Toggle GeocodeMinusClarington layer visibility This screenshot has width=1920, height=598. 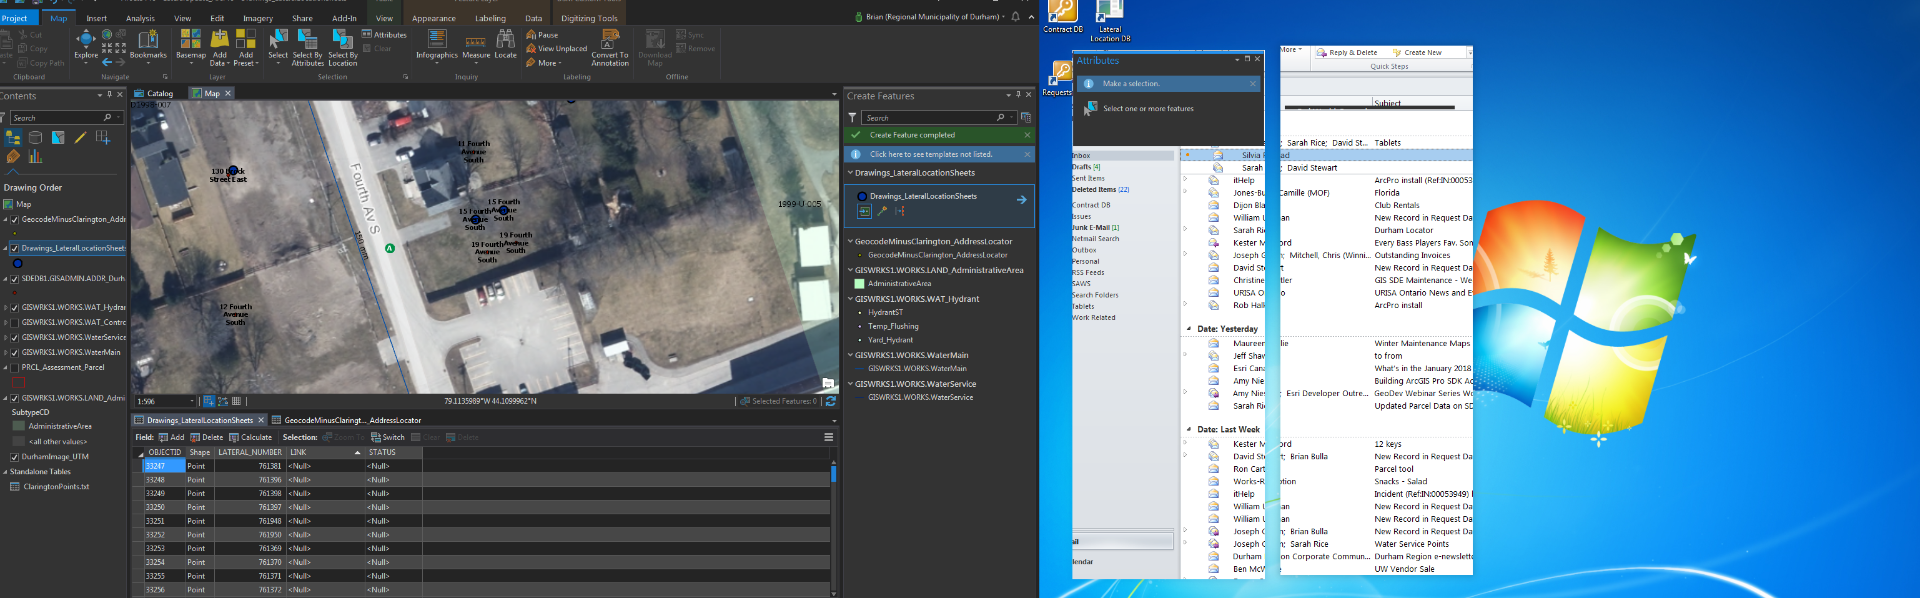click(x=15, y=219)
